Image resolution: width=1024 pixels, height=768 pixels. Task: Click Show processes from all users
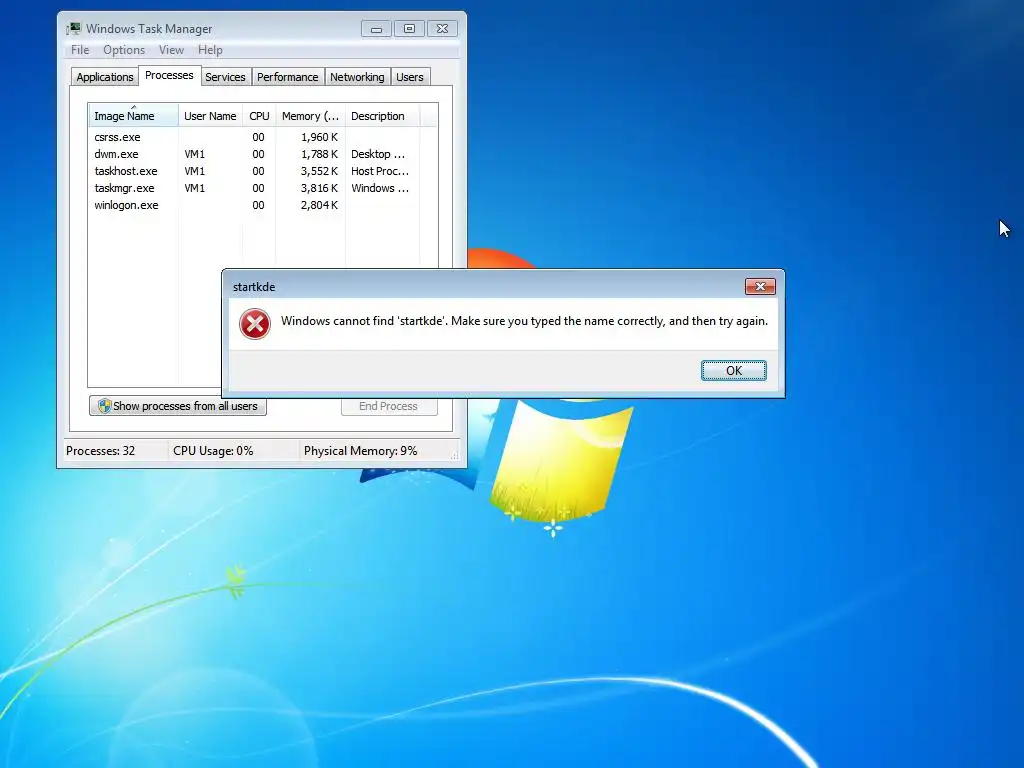tap(178, 406)
